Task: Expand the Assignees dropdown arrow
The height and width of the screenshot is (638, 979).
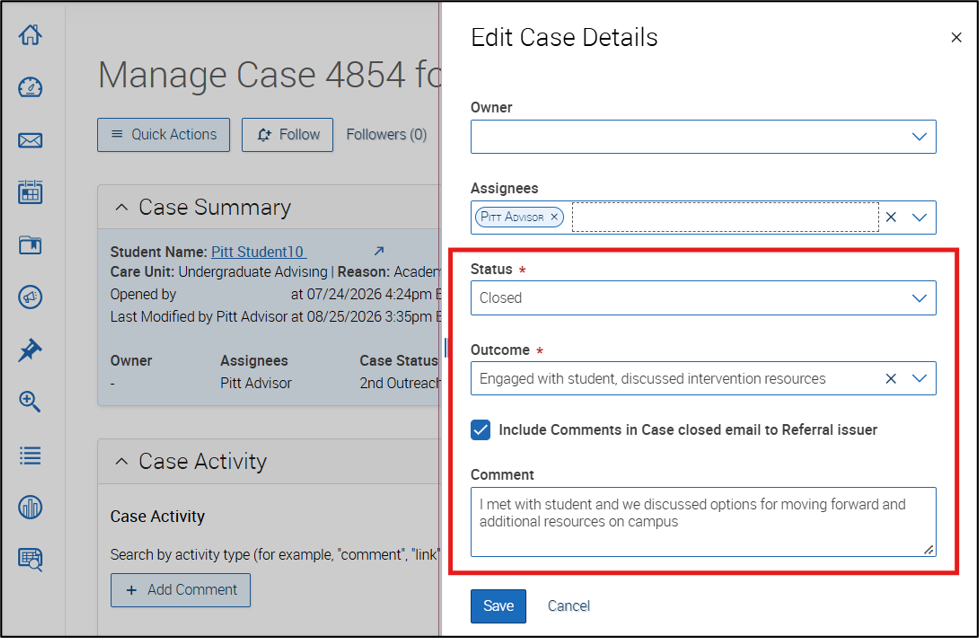Action: [919, 217]
